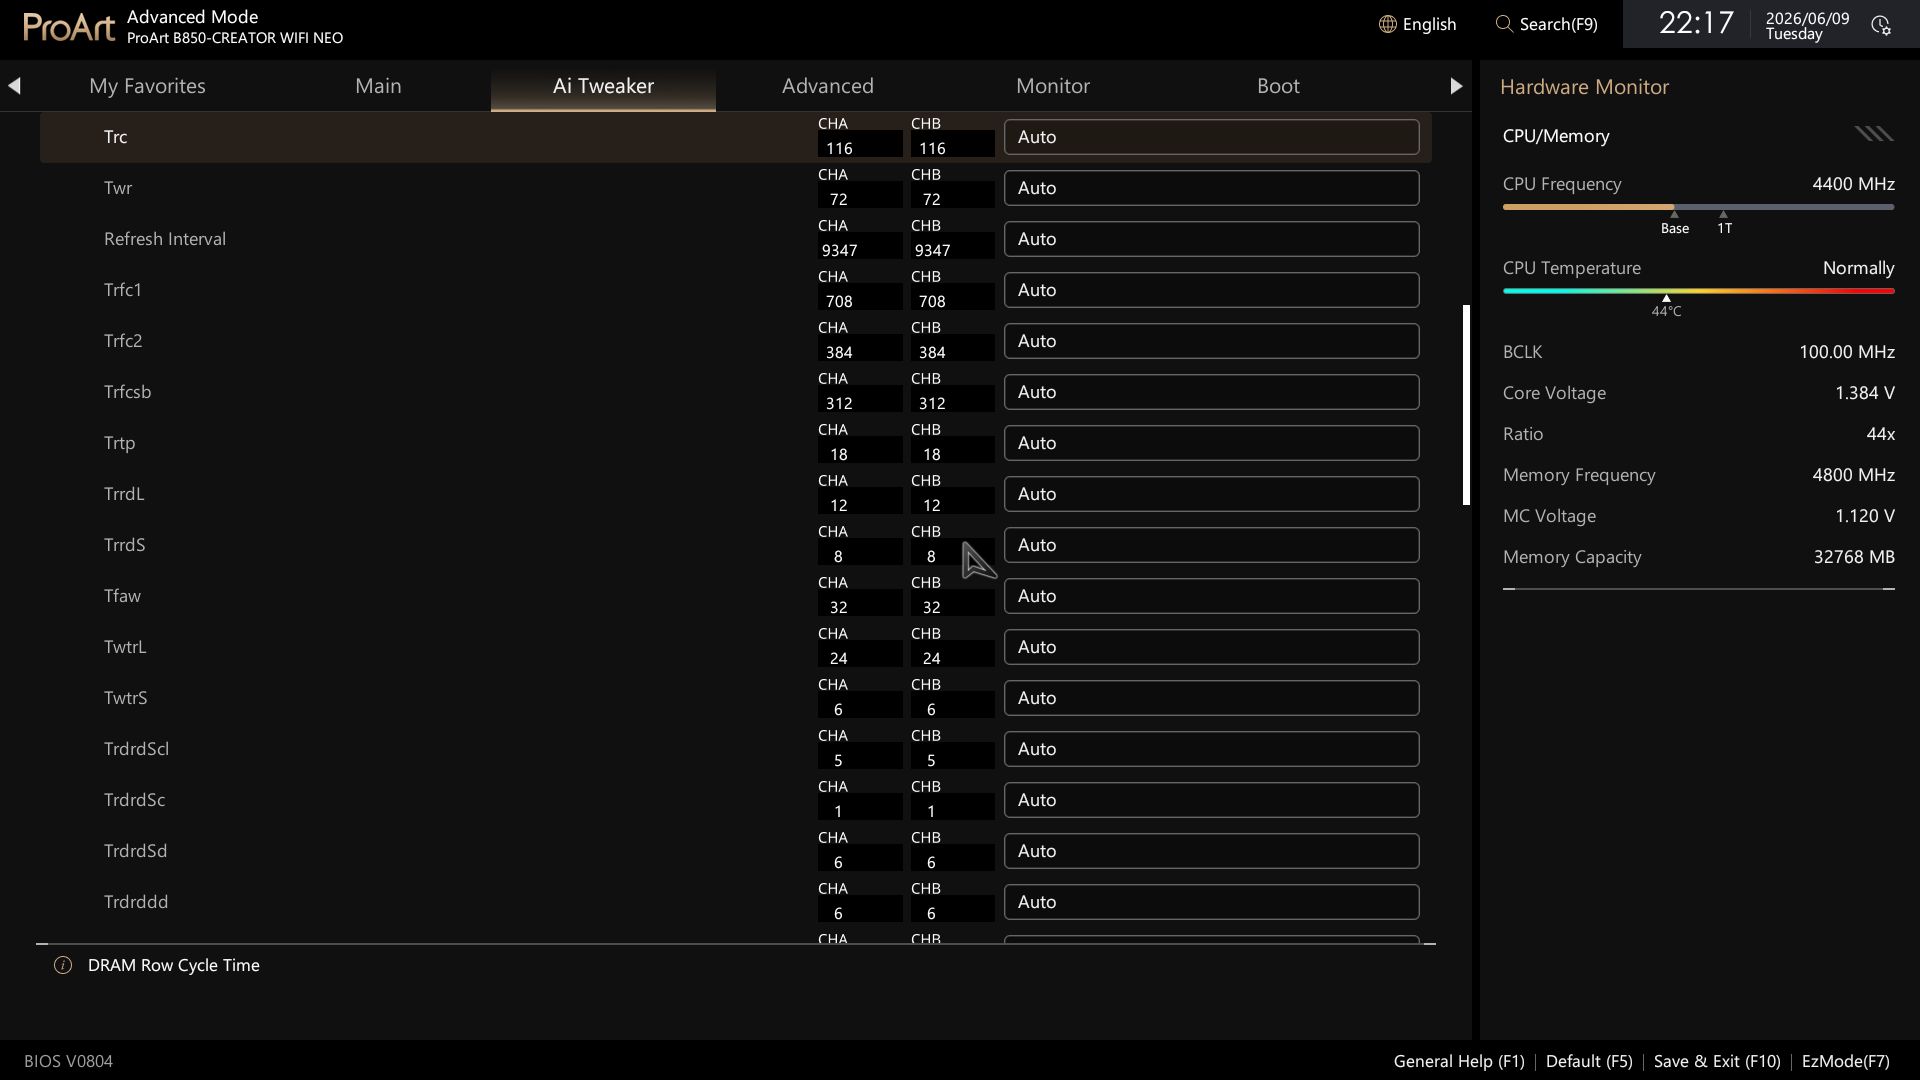Open the clock settings icon beside date
The width and height of the screenshot is (1920, 1080).
coord(1881,25)
